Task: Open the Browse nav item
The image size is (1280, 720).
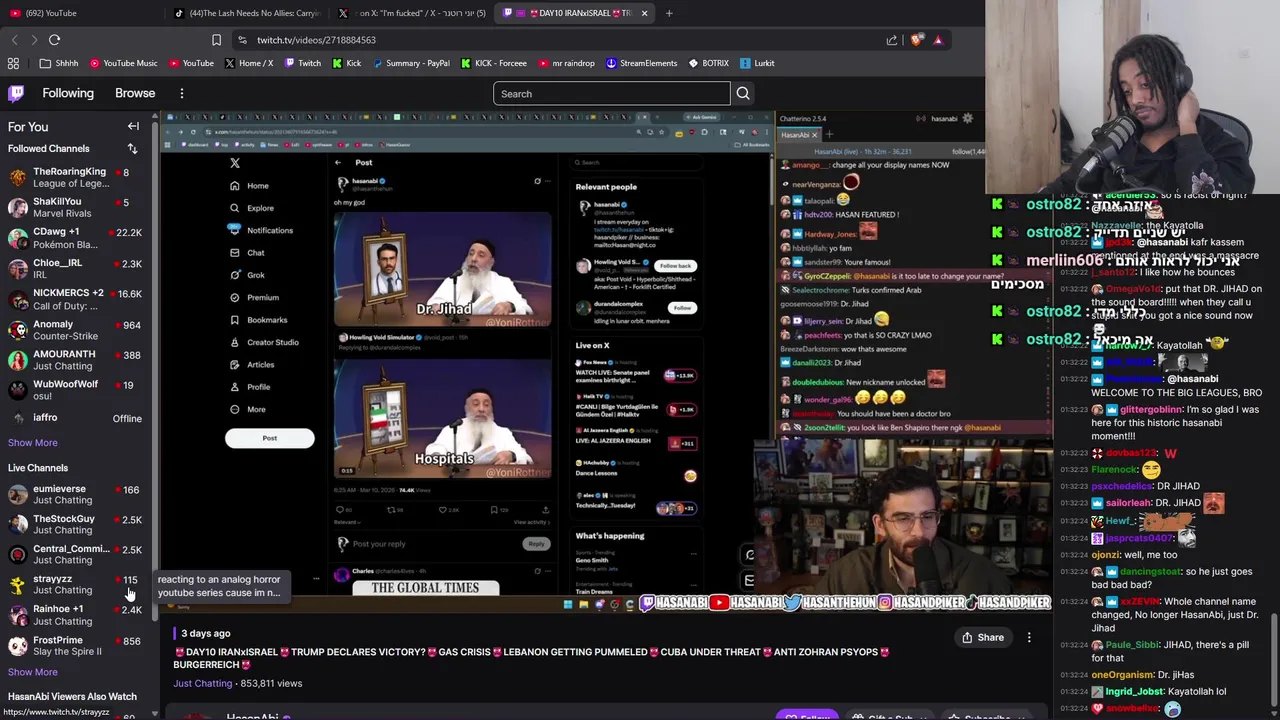Action: [135, 93]
